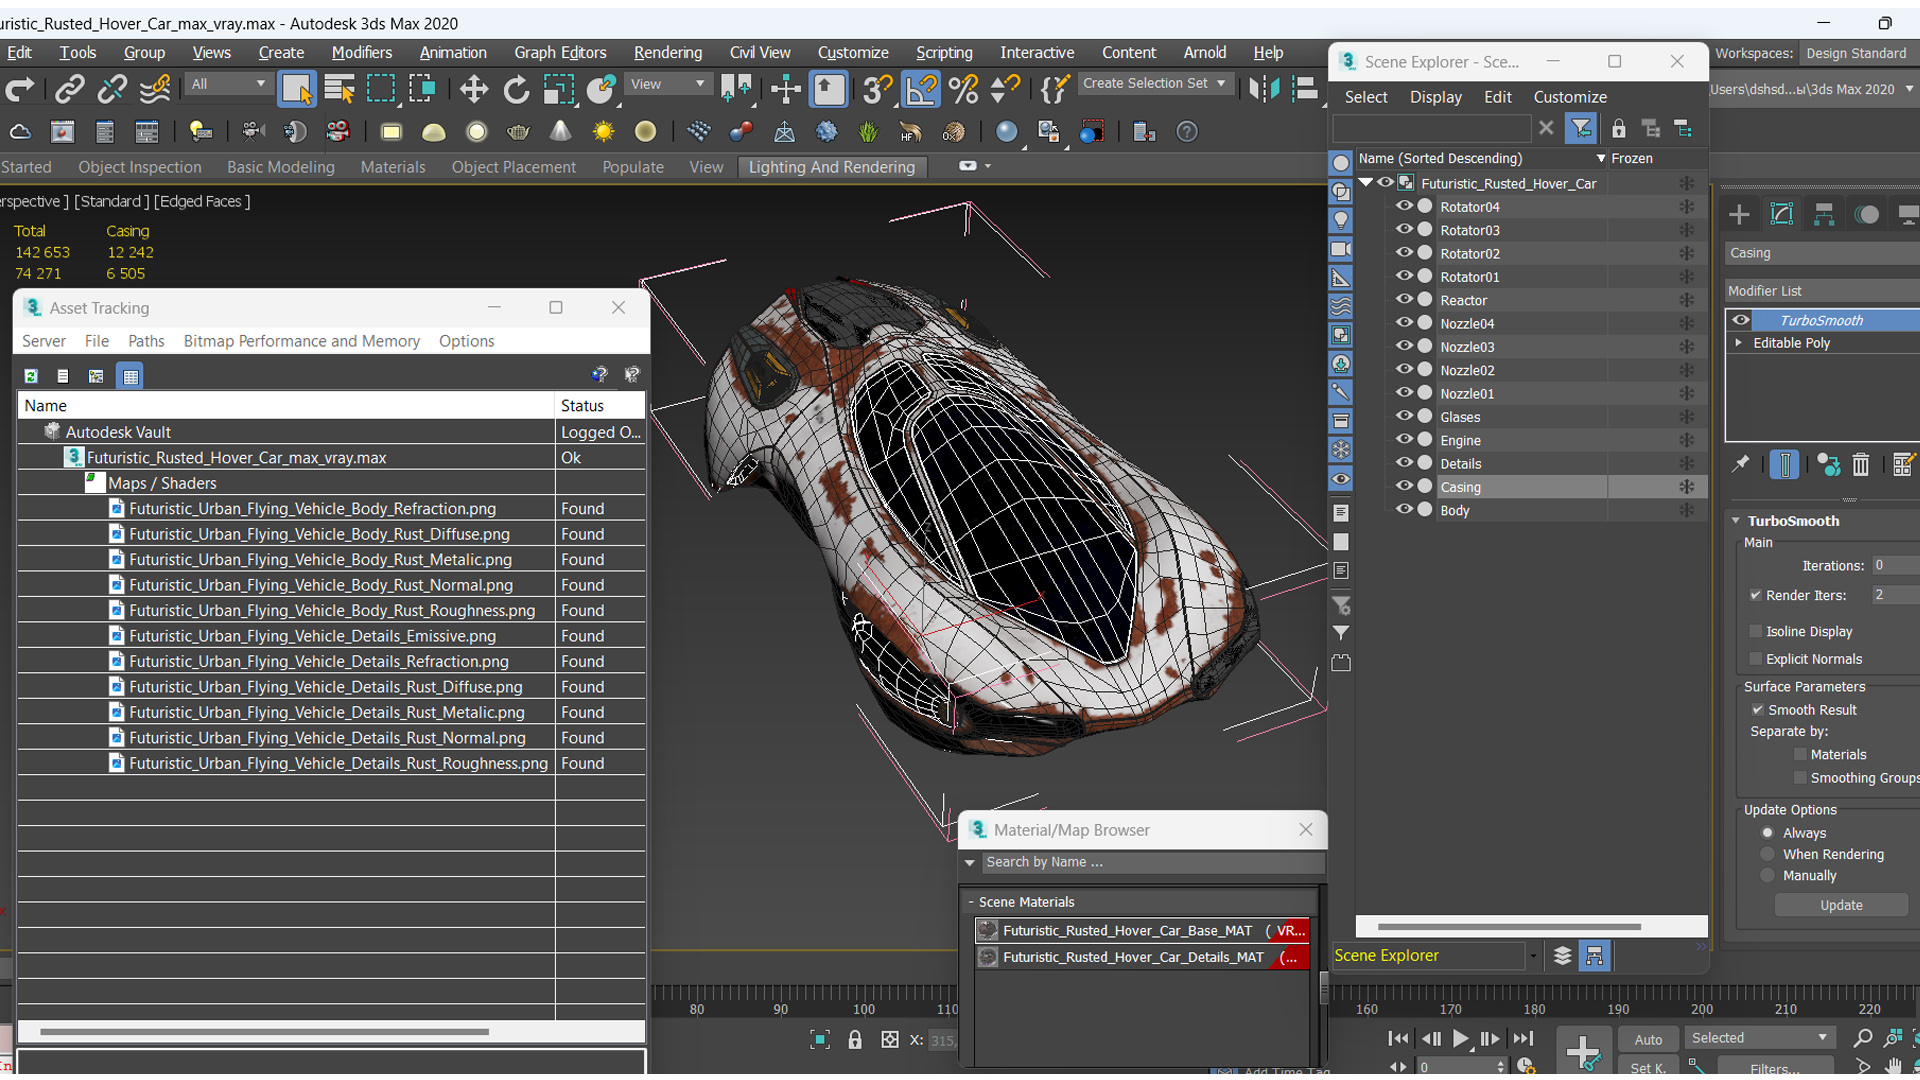Open the Create command panel tab

pos(1739,214)
